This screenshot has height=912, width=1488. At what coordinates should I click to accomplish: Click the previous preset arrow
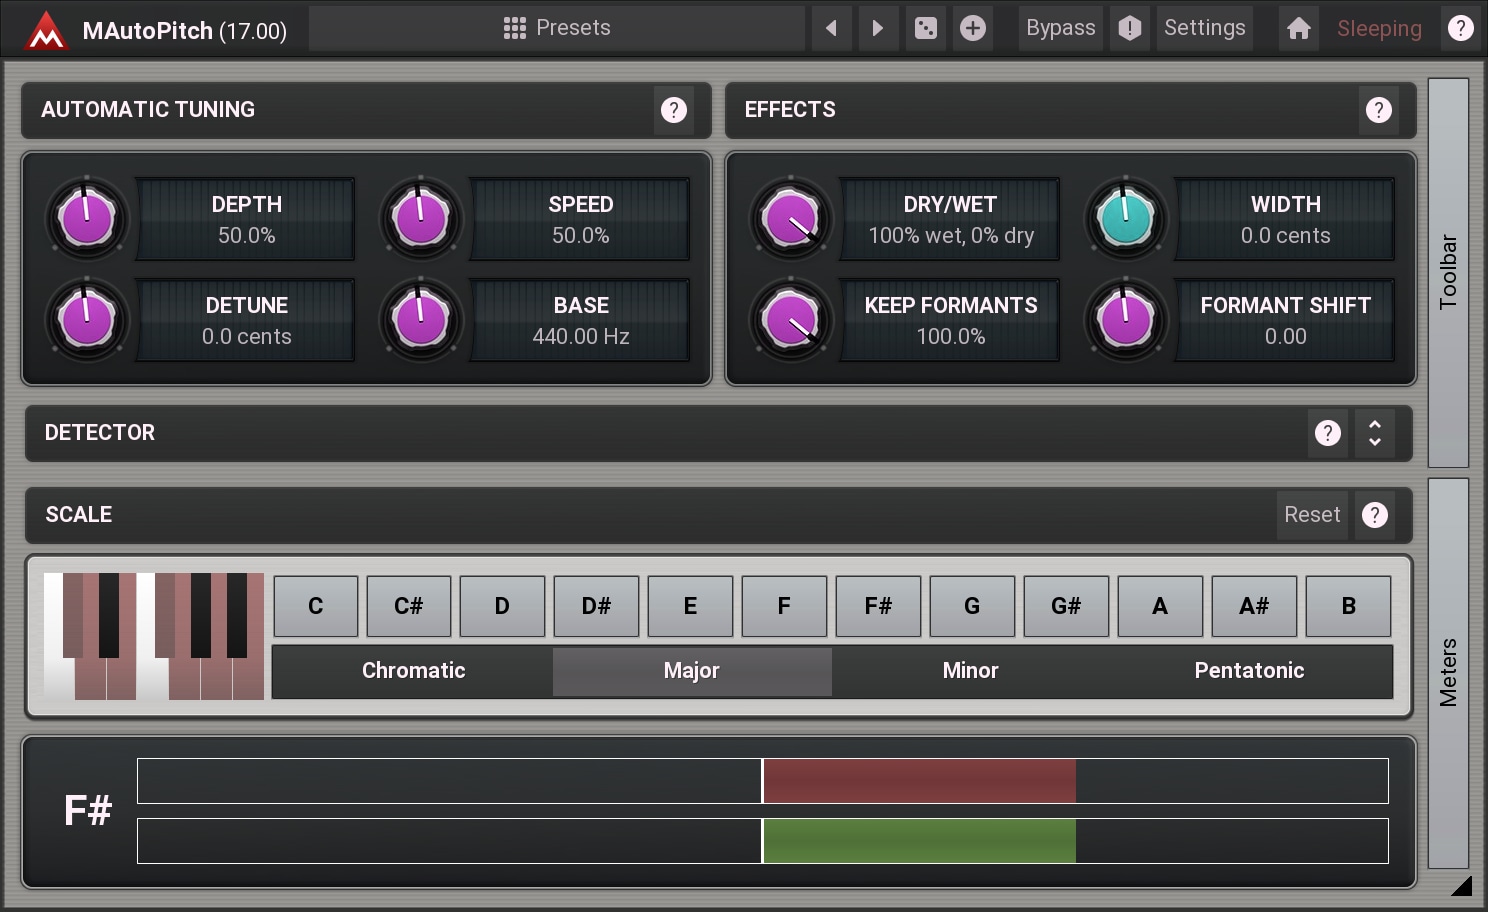[831, 28]
